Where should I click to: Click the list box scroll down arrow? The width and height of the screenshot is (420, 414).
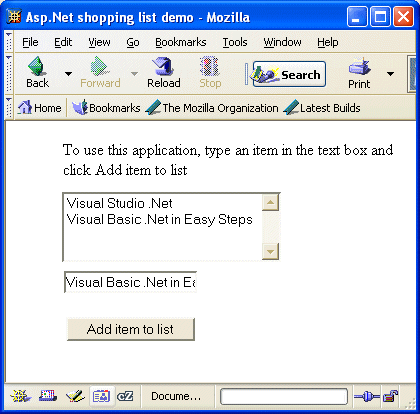(270, 252)
